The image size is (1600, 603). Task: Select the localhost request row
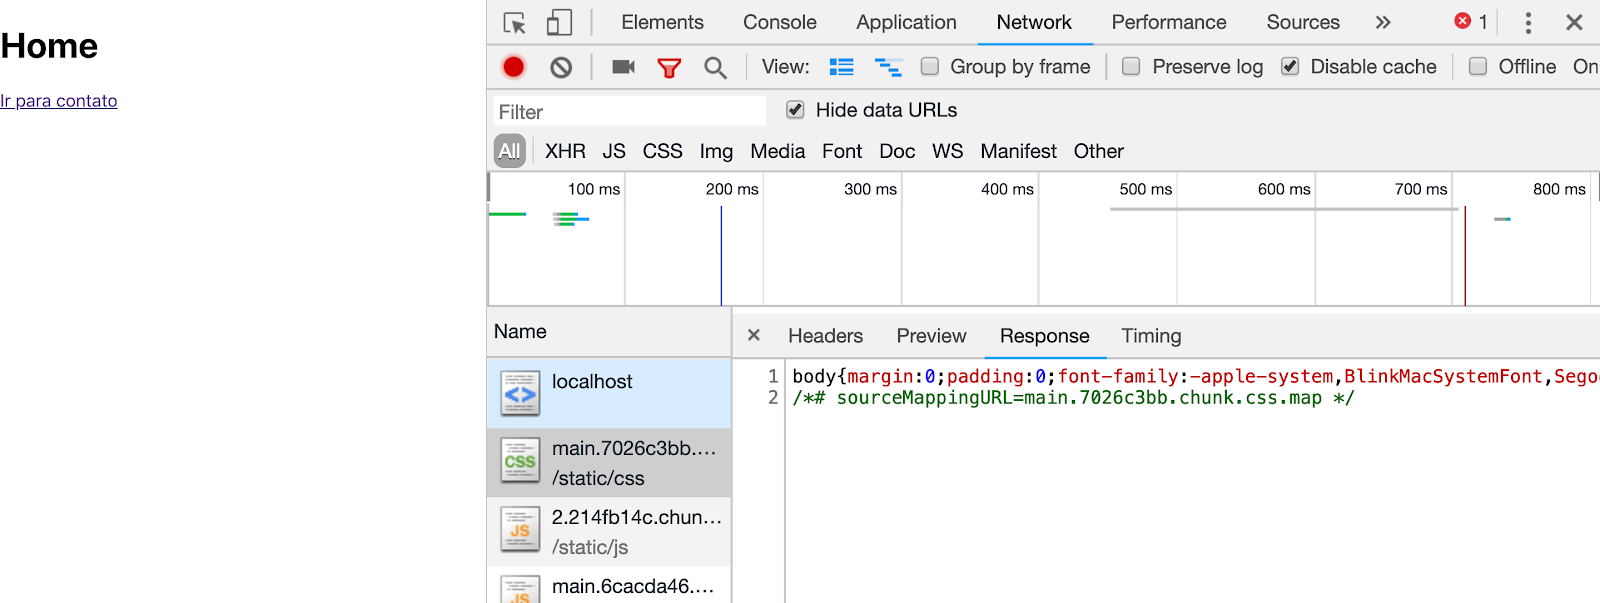(x=608, y=394)
